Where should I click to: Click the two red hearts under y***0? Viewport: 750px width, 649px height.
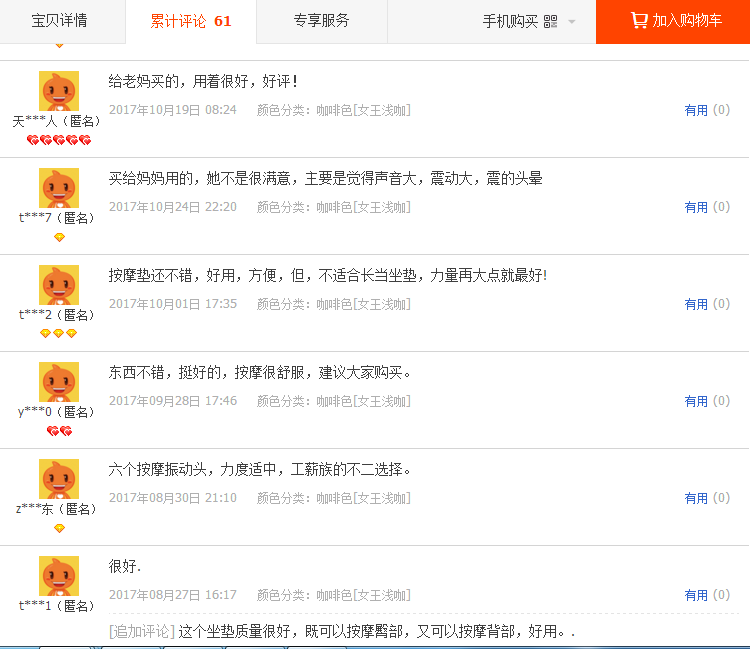(x=59, y=431)
